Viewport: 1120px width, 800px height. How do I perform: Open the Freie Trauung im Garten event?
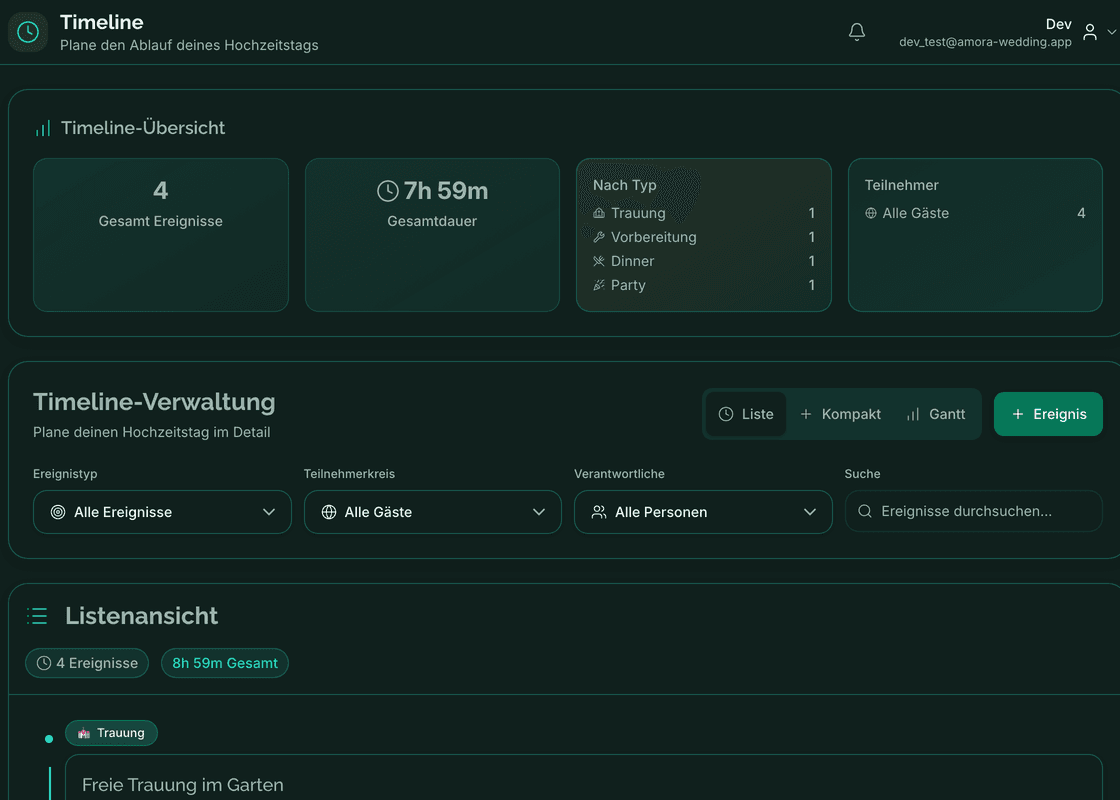[x=584, y=778]
